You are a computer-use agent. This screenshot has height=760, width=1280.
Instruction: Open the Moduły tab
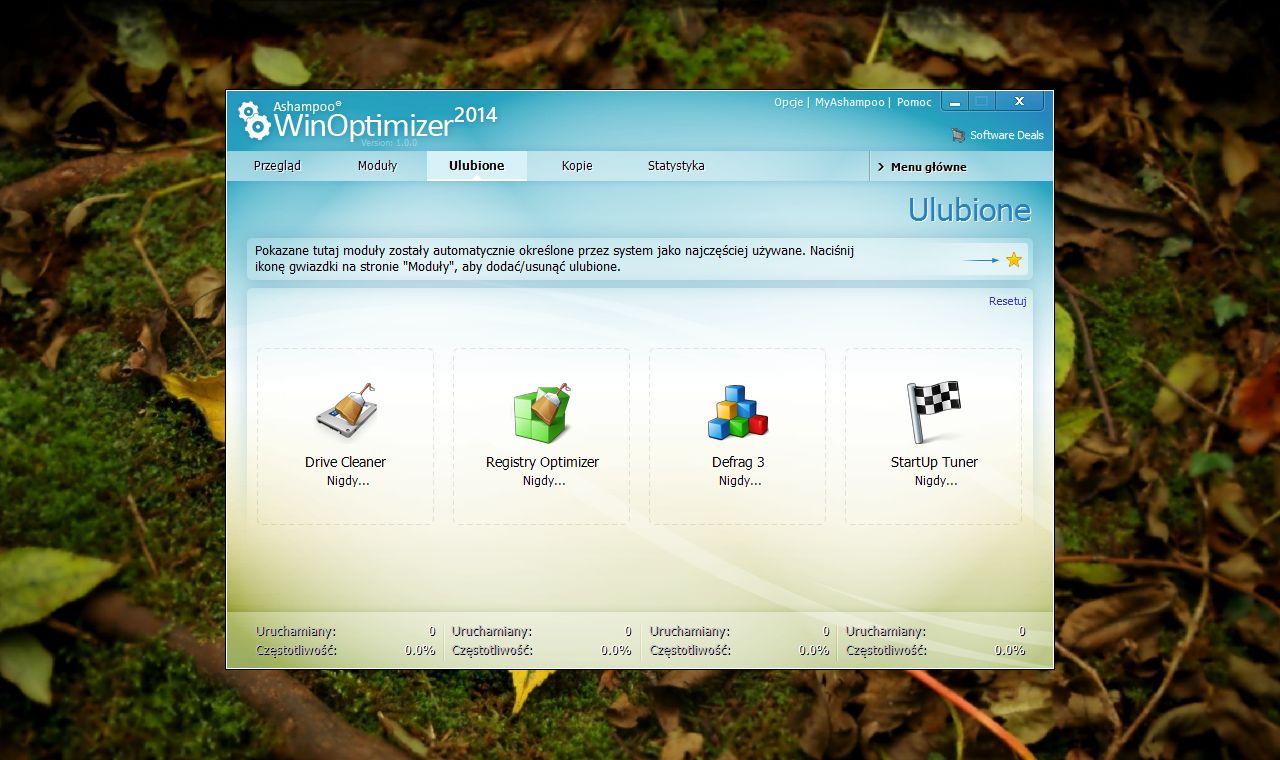[x=377, y=166]
